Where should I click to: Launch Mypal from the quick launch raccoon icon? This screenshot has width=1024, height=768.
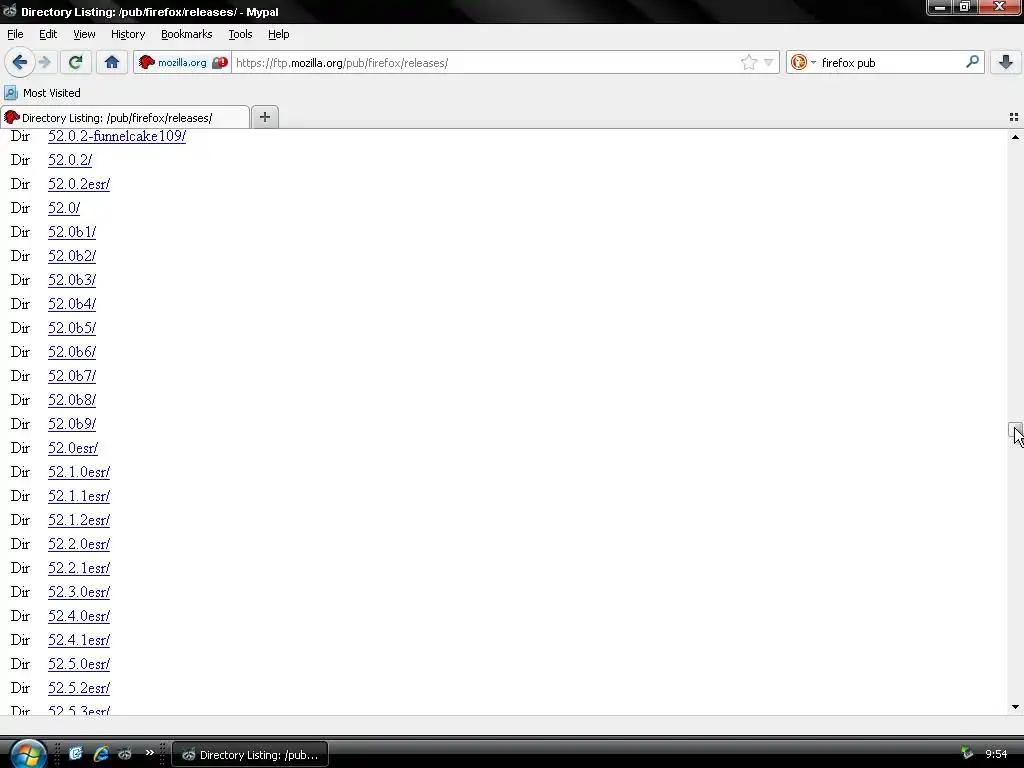click(x=124, y=754)
